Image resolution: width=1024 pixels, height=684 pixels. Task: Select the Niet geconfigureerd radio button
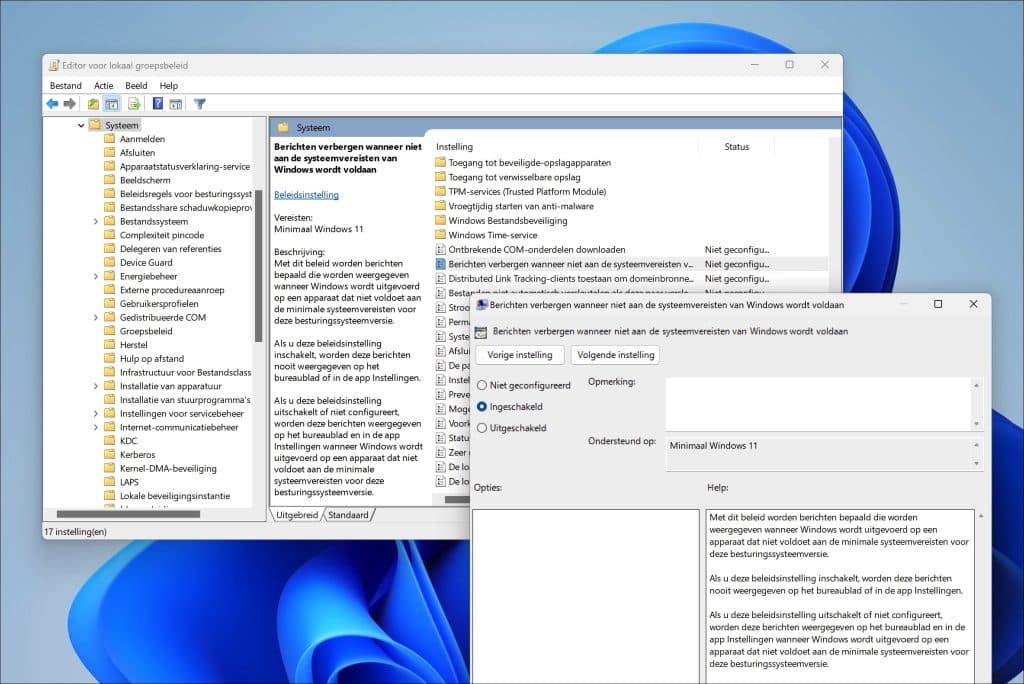(x=482, y=385)
